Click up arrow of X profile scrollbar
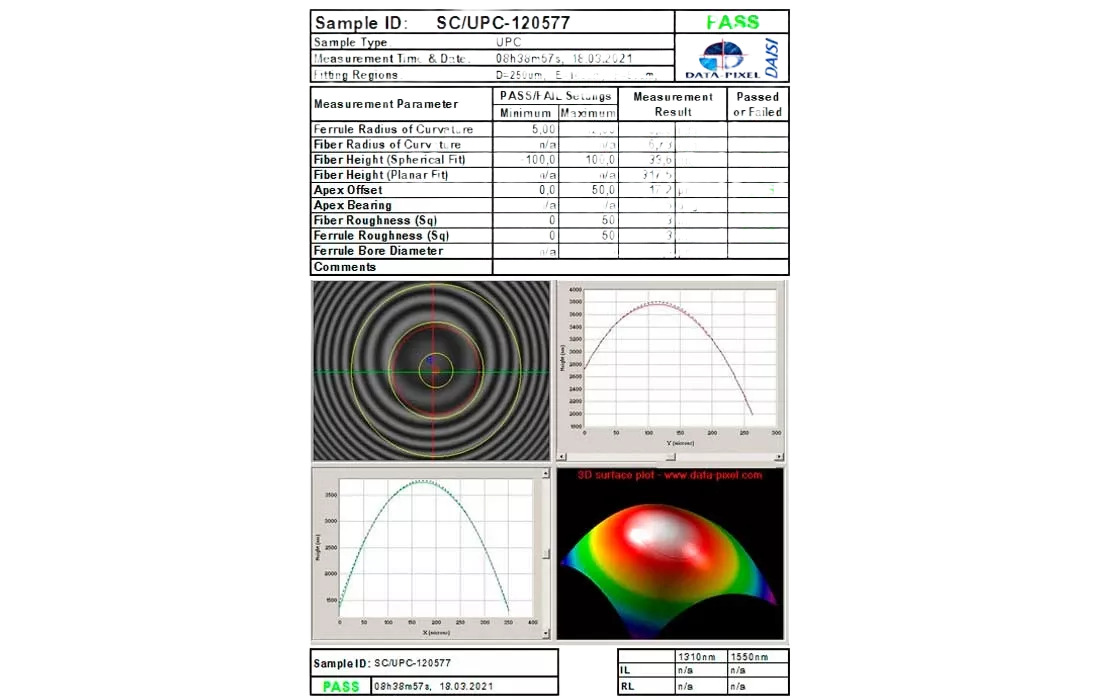 click(x=545, y=473)
